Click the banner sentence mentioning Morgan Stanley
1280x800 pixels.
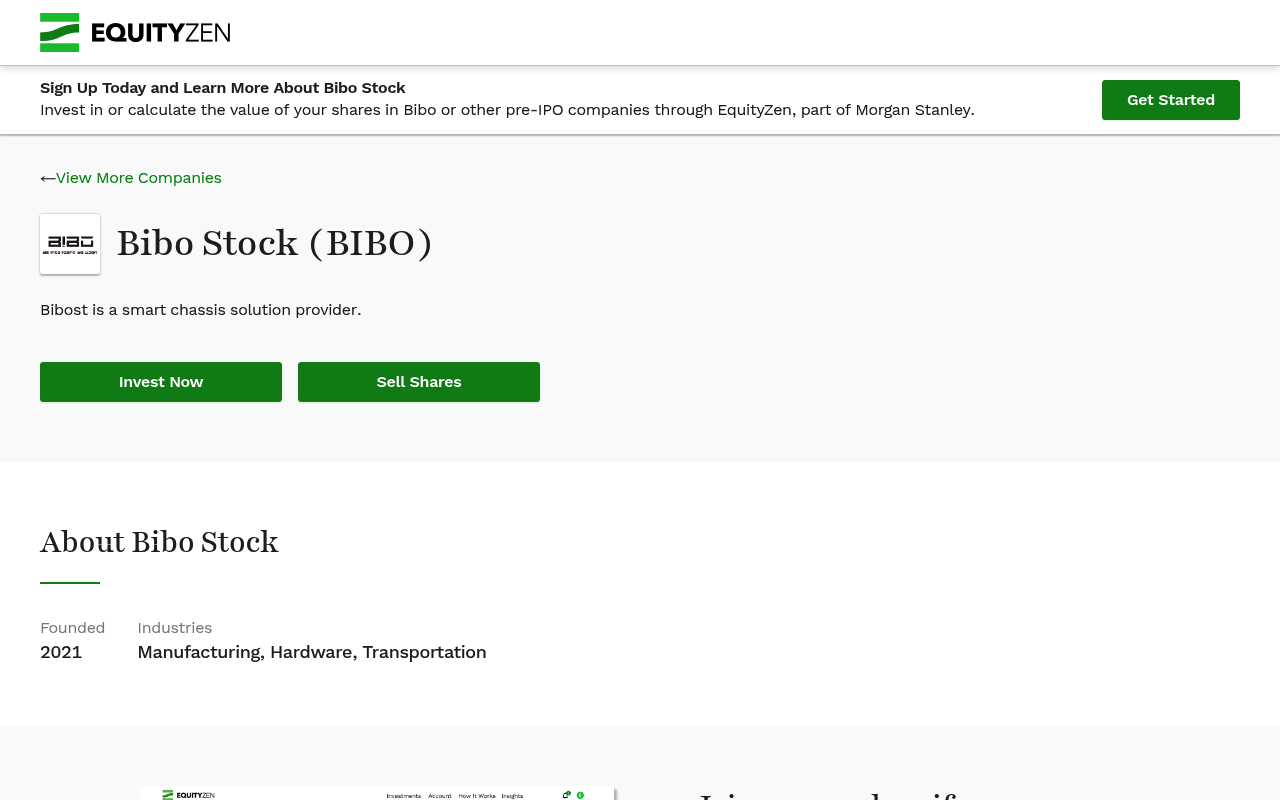tap(507, 110)
